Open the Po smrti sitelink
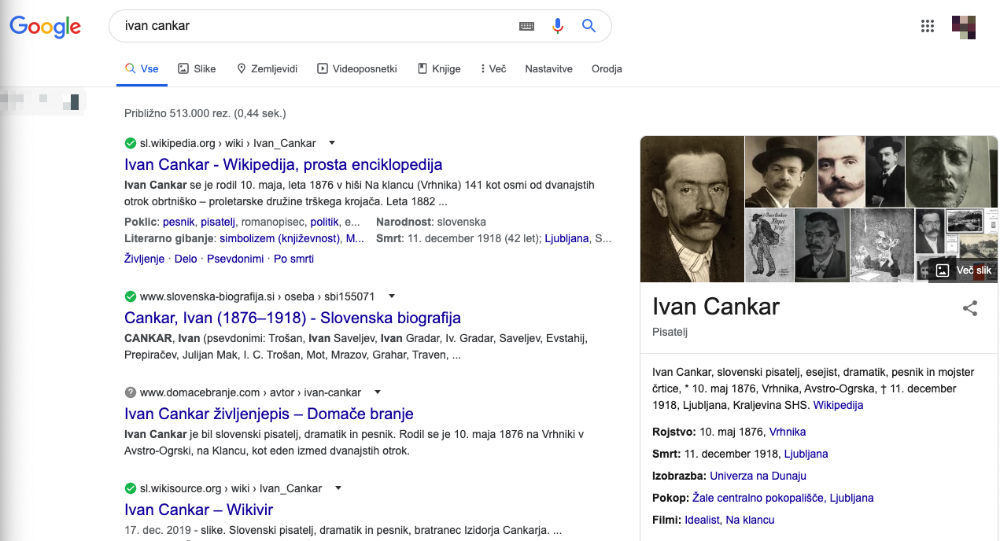Viewport: 1000px width, 541px height. pos(293,259)
